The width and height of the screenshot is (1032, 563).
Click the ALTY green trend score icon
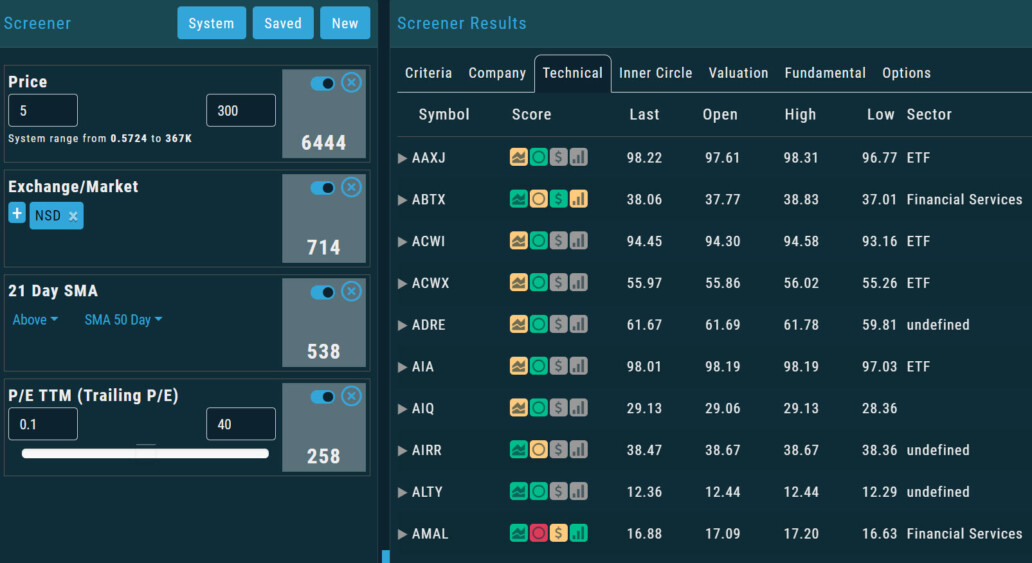point(519,491)
